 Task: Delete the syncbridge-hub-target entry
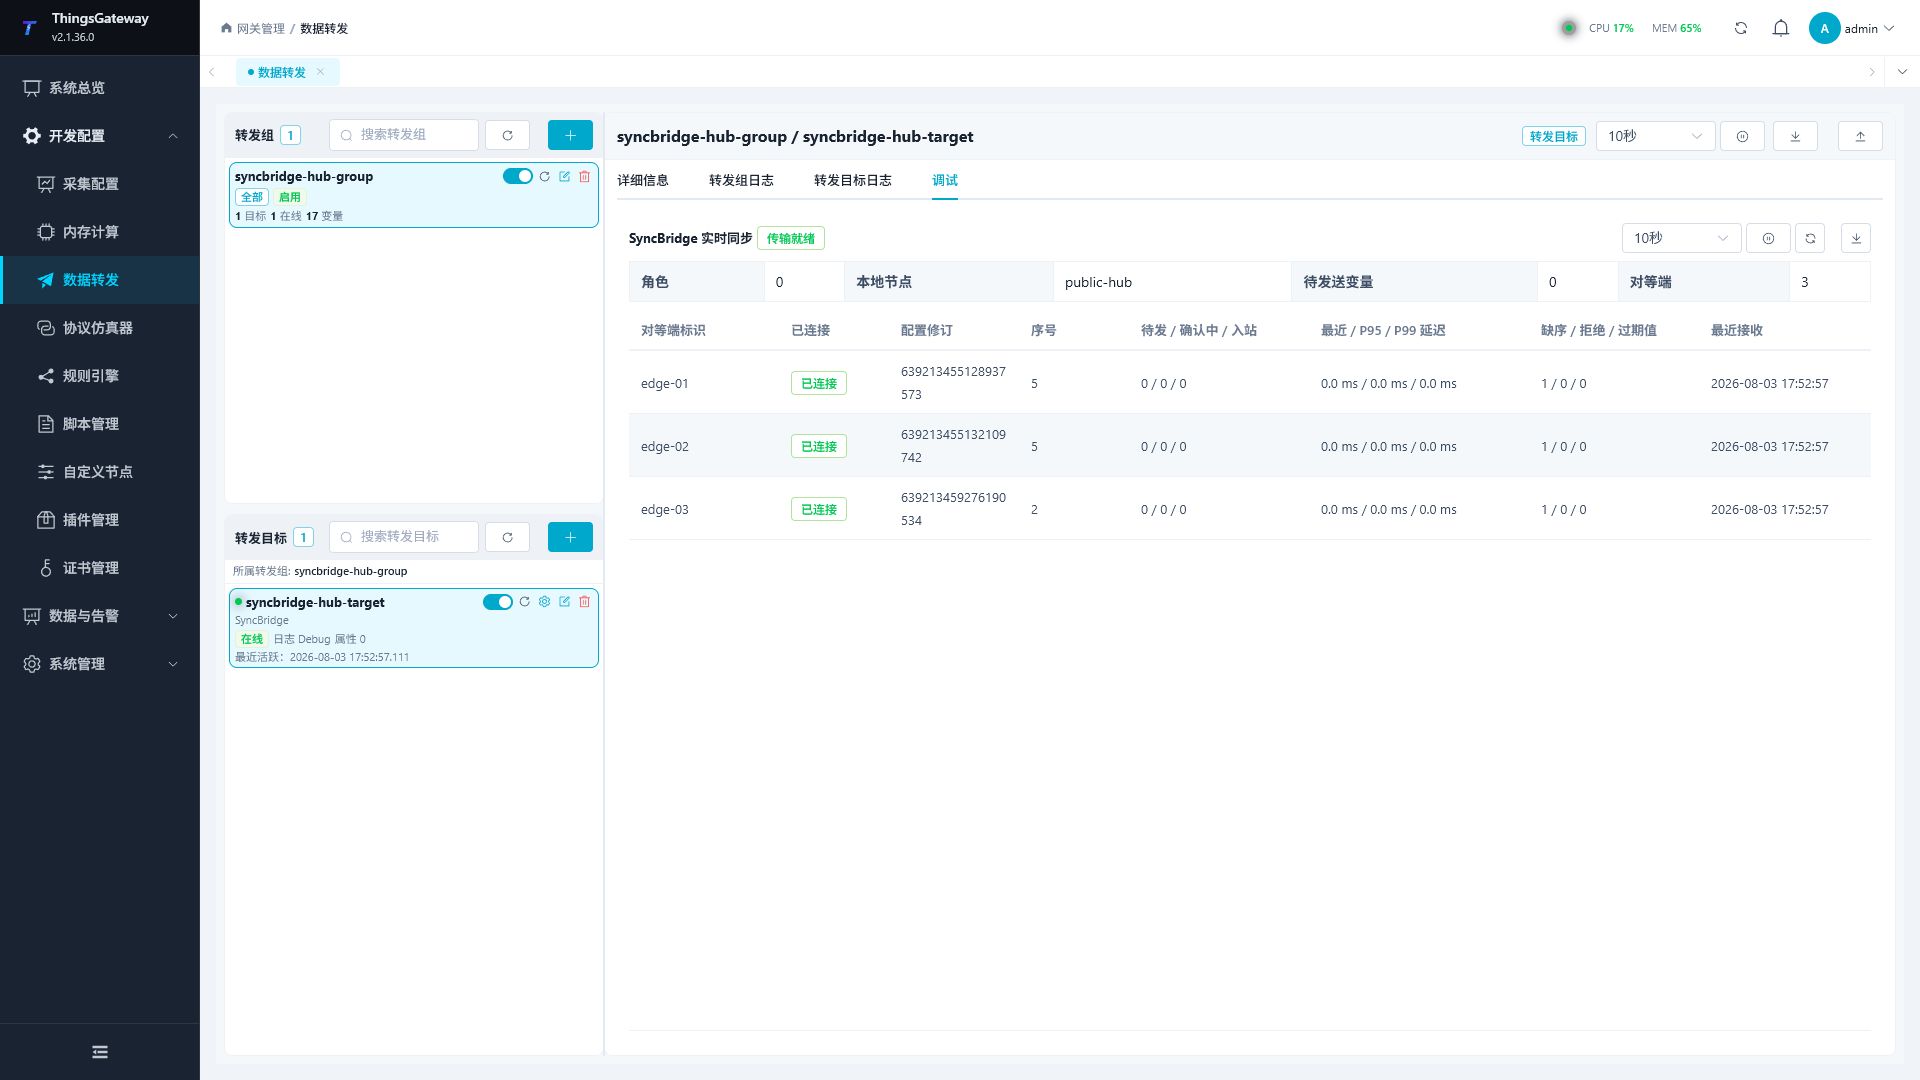[x=585, y=602]
